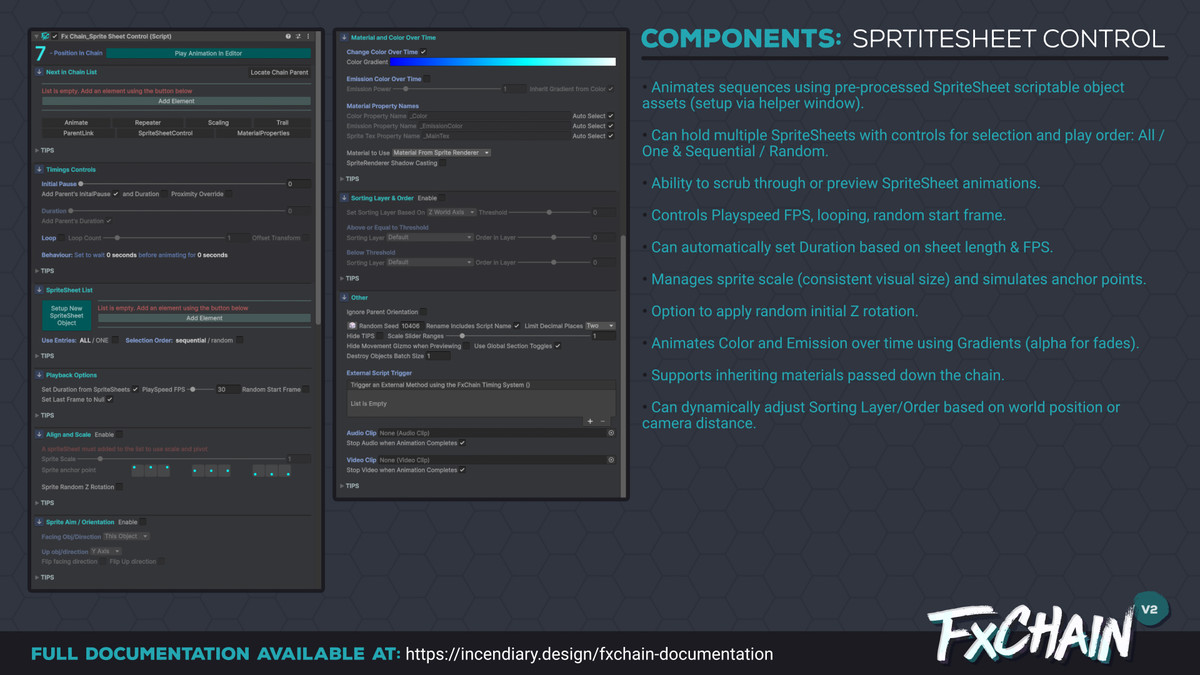This screenshot has height=675, width=1200.
Task: Click the SpriteSheetControl chain element button
Action: [x=165, y=133]
